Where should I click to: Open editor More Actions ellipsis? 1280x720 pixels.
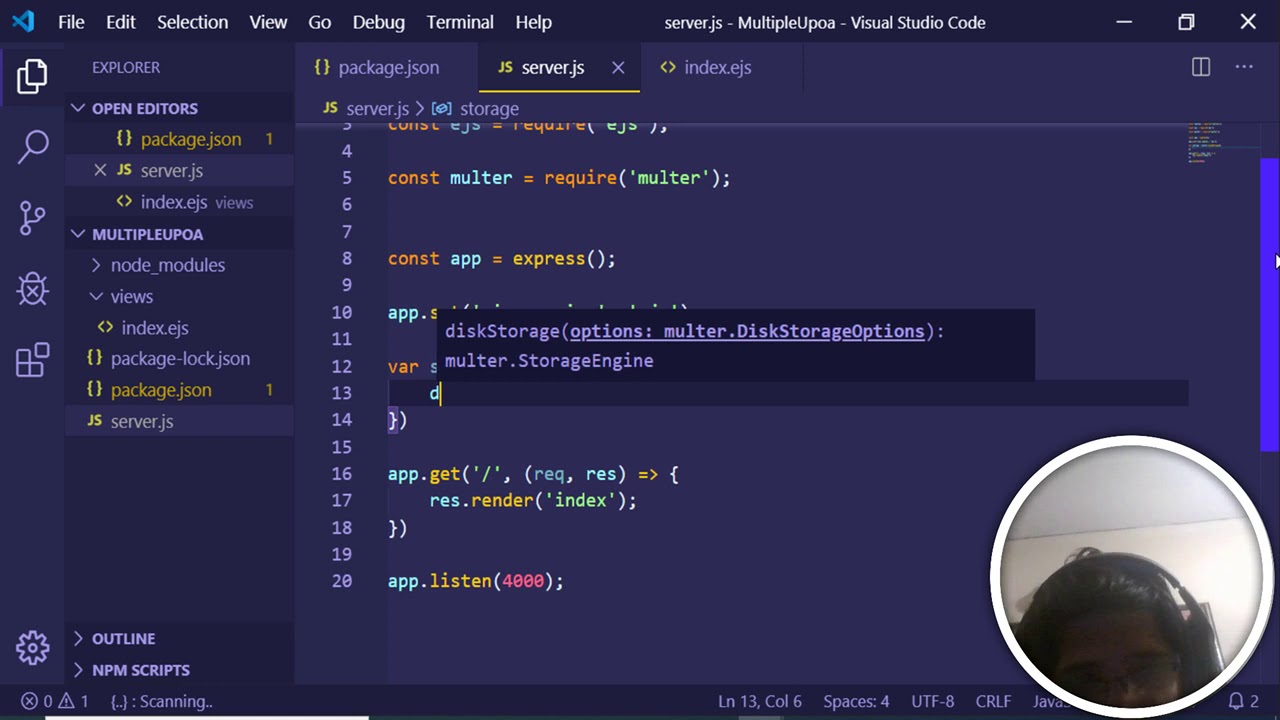pyautogui.click(x=1244, y=67)
